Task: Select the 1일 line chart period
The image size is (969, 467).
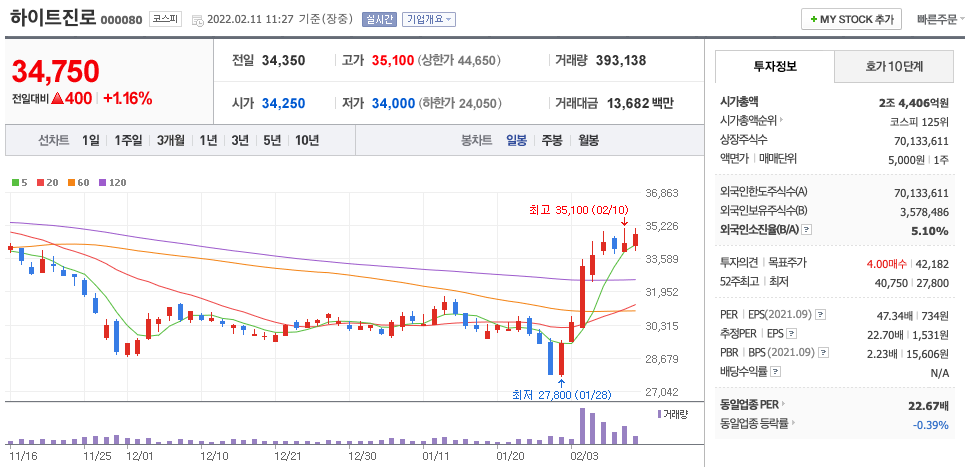Action: tap(91, 140)
